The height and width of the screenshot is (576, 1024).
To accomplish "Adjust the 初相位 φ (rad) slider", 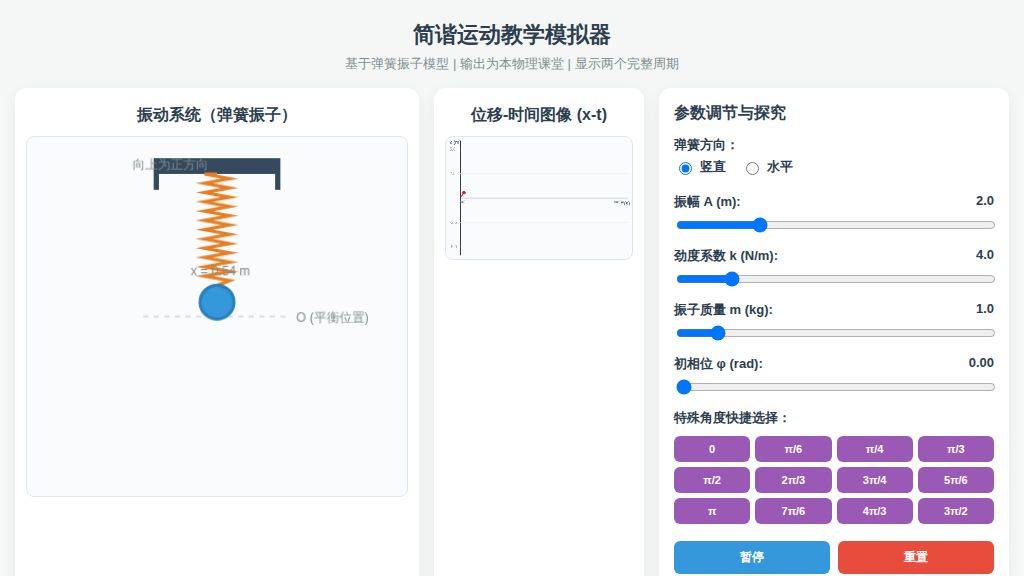I will click(835, 387).
